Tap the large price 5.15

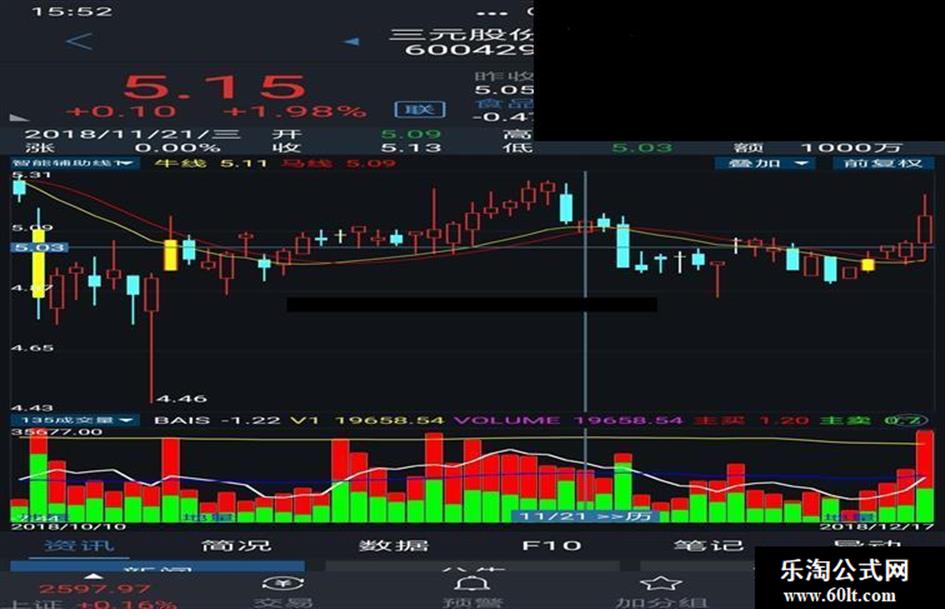(215, 87)
